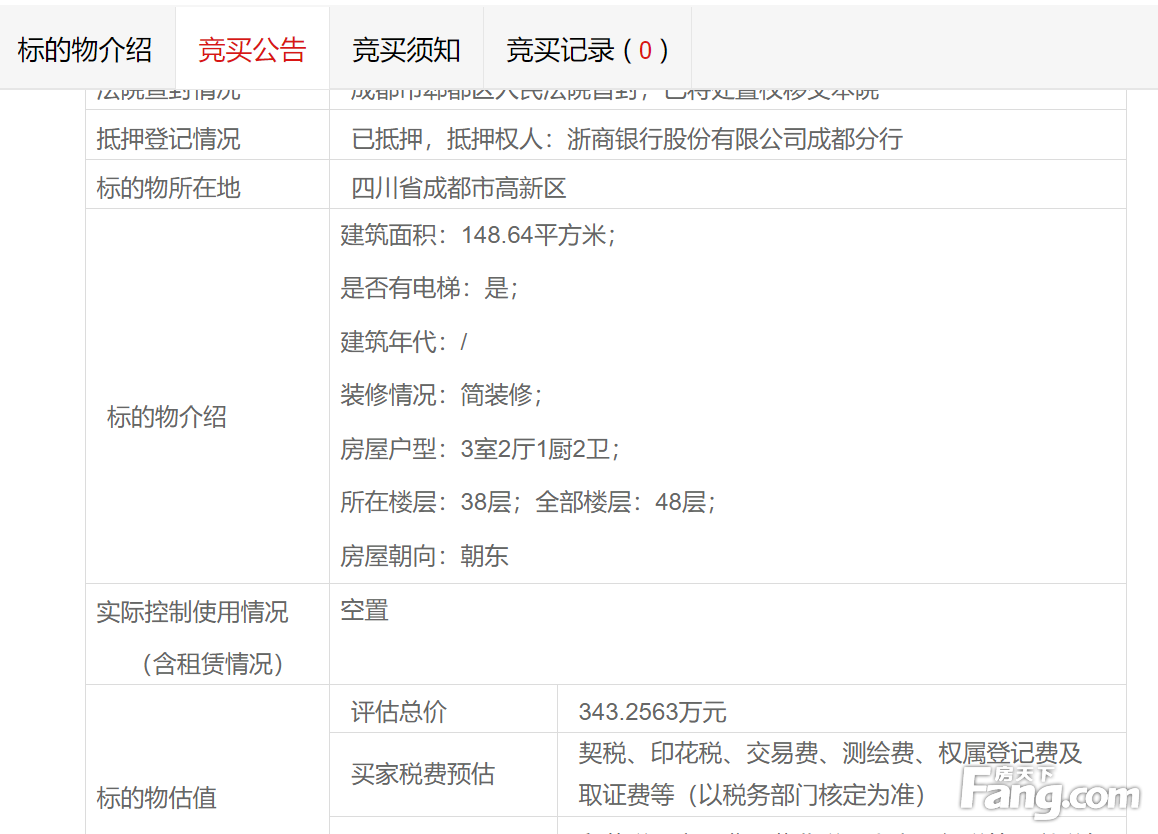Viewport: 1158px width, 834px height.
Task: Click the 343.2563万元 valuation amount
Action: (x=652, y=712)
